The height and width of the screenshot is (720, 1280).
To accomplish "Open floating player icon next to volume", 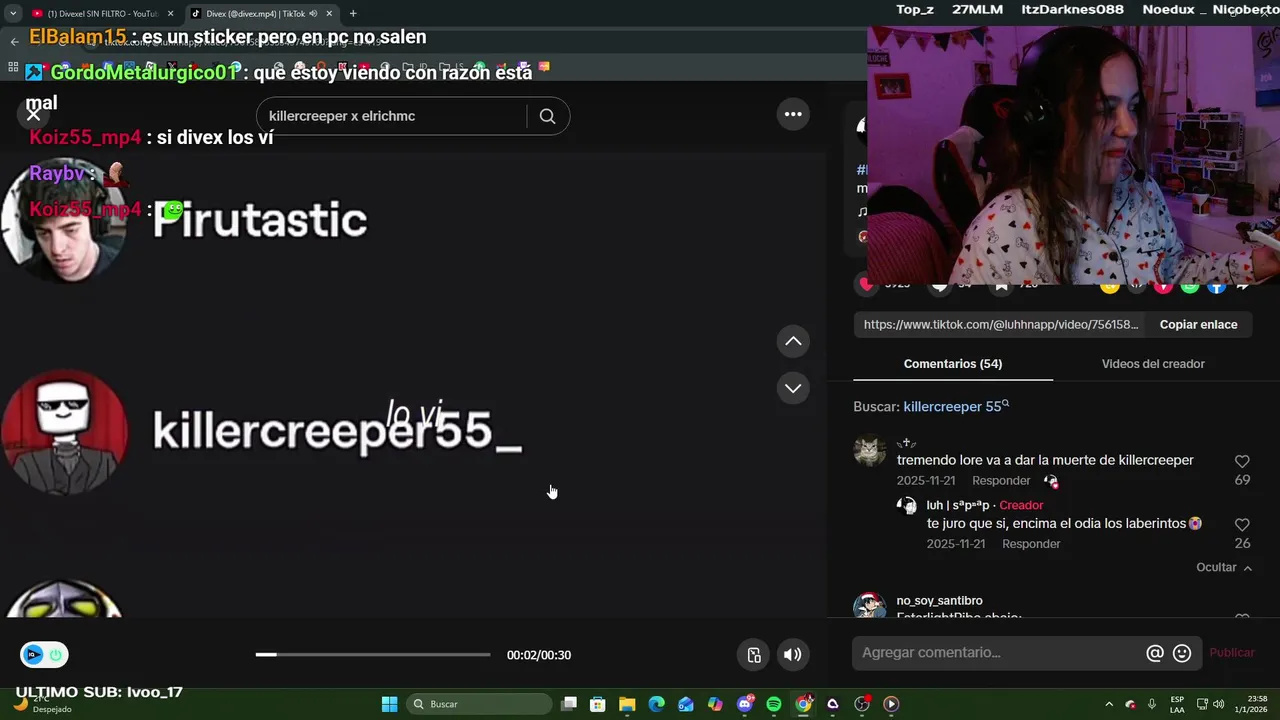I will click(x=754, y=655).
